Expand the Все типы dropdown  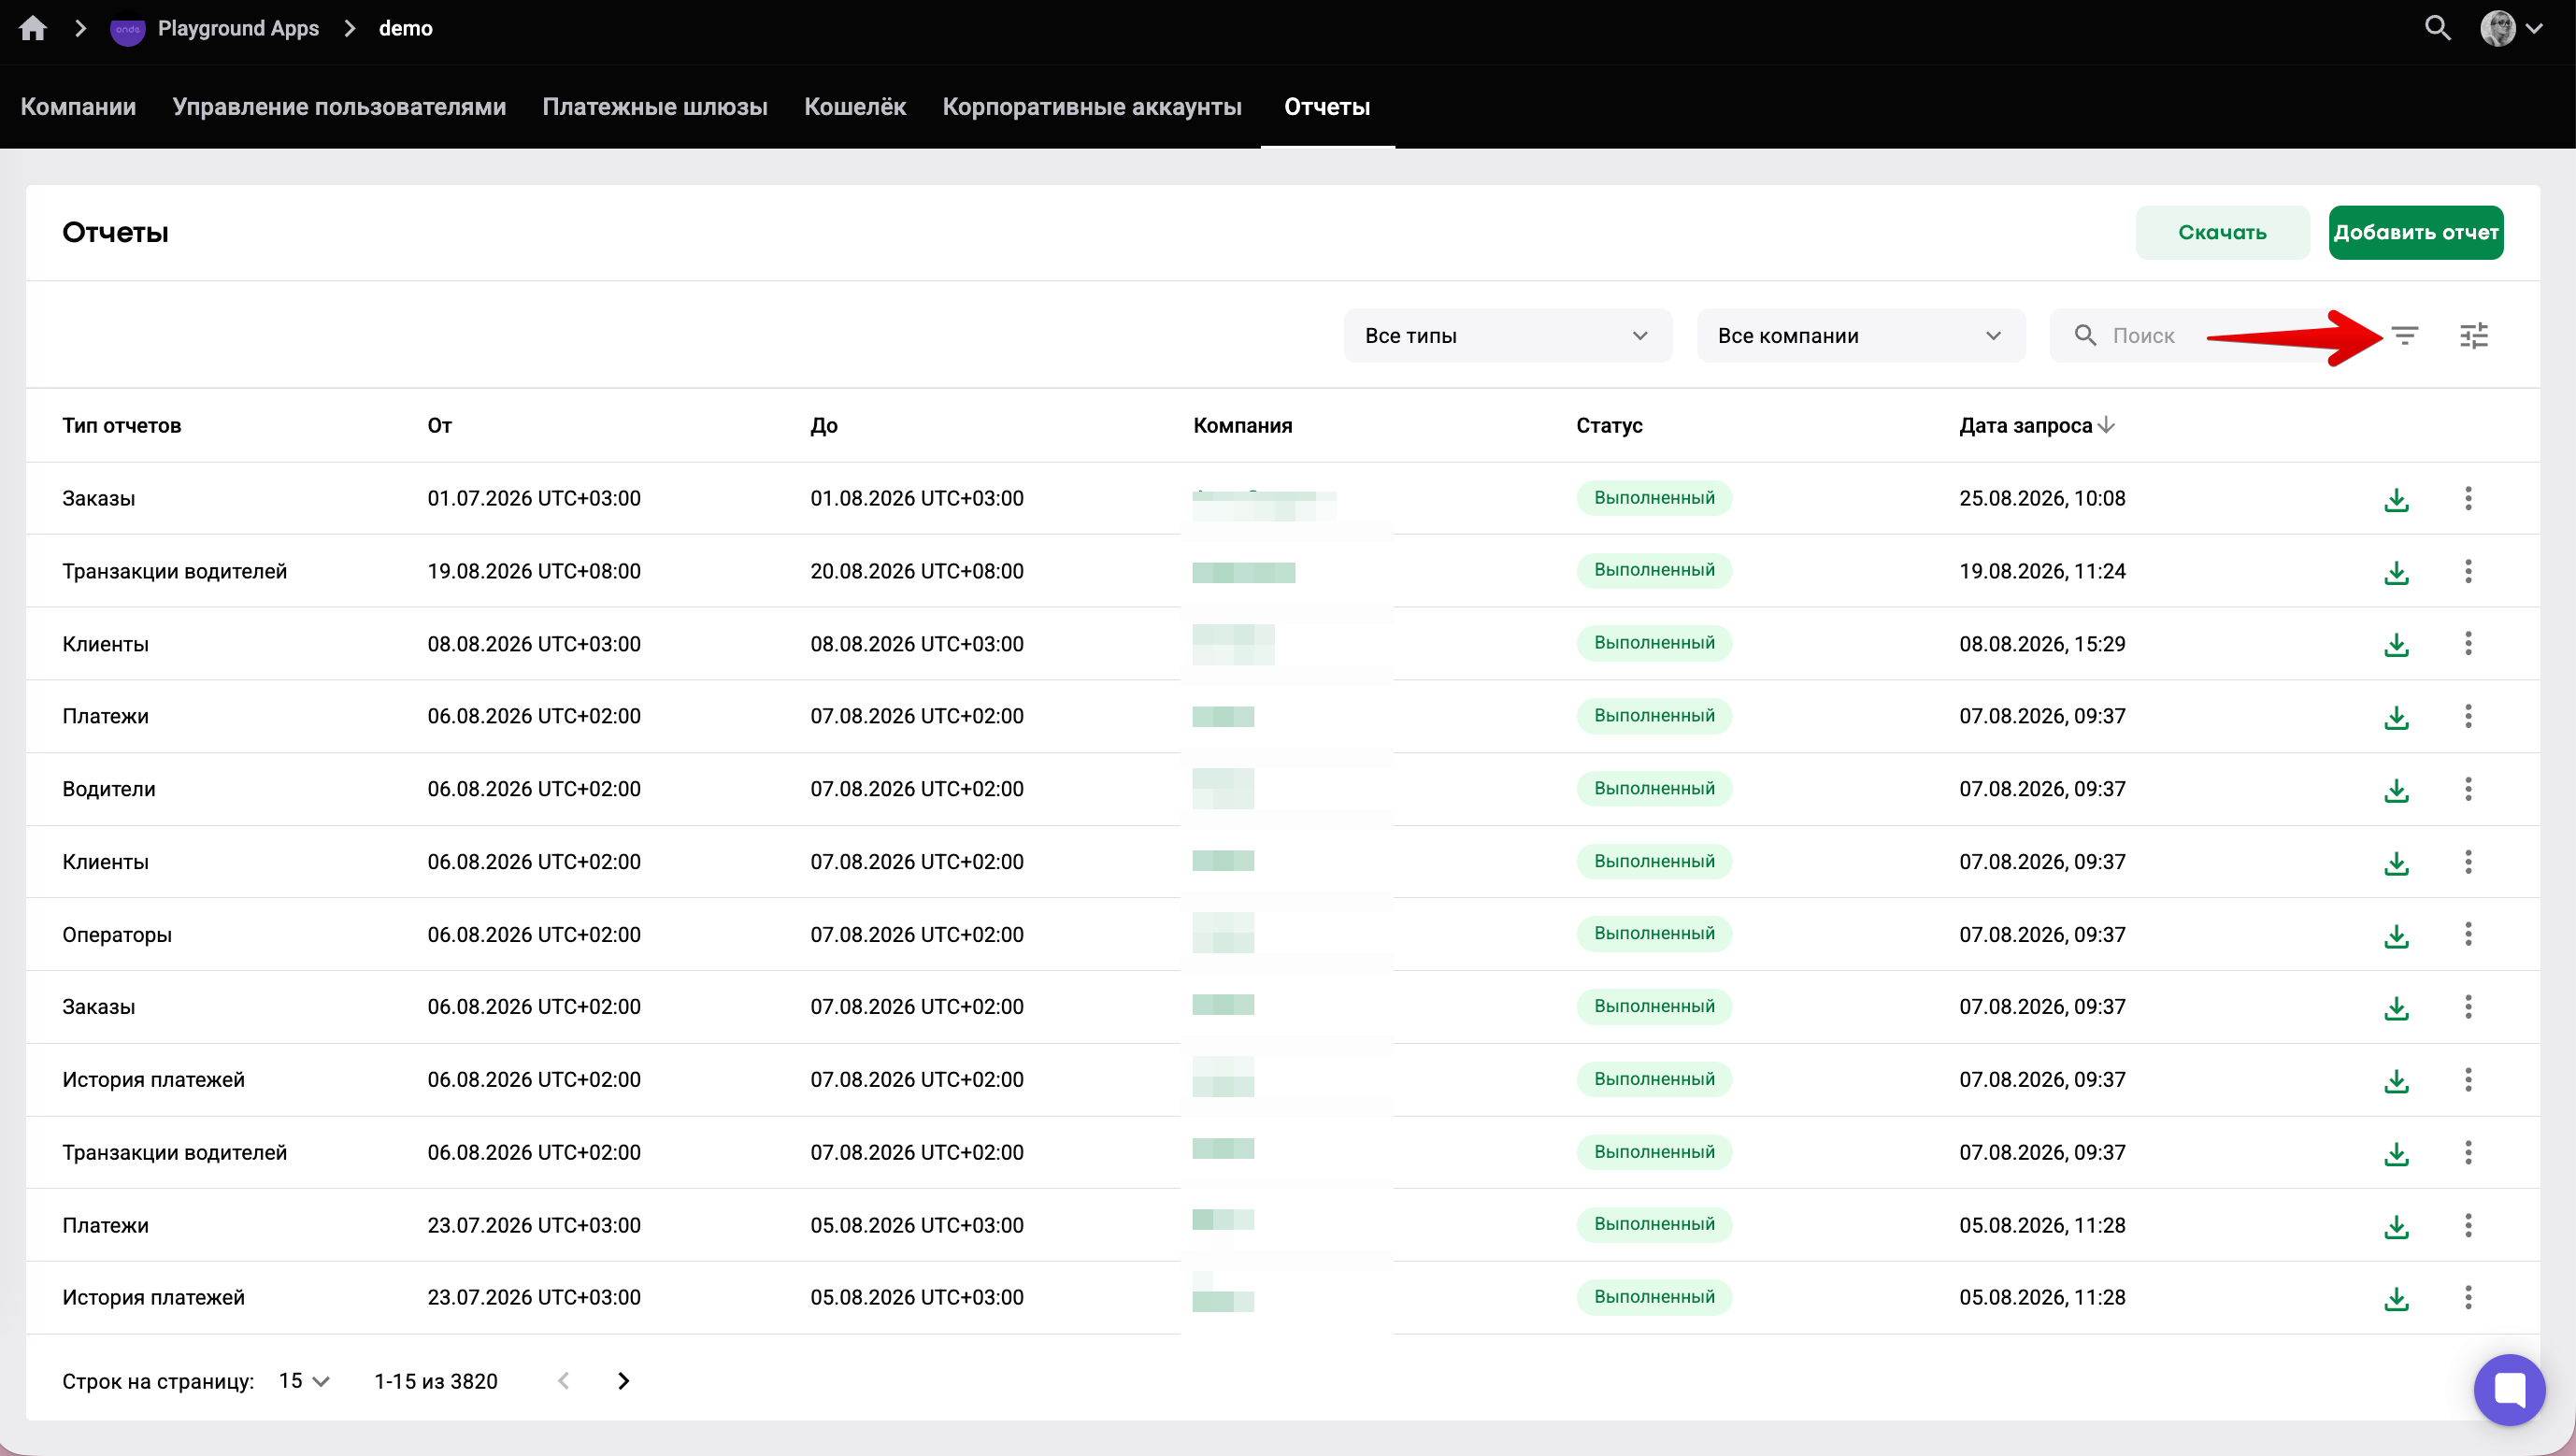(1507, 336)
